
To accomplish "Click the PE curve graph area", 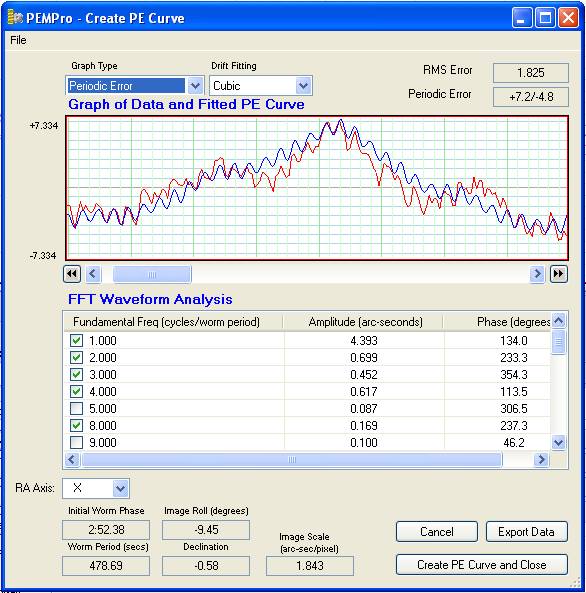I will pyautogui.click(x=317, y=188).
